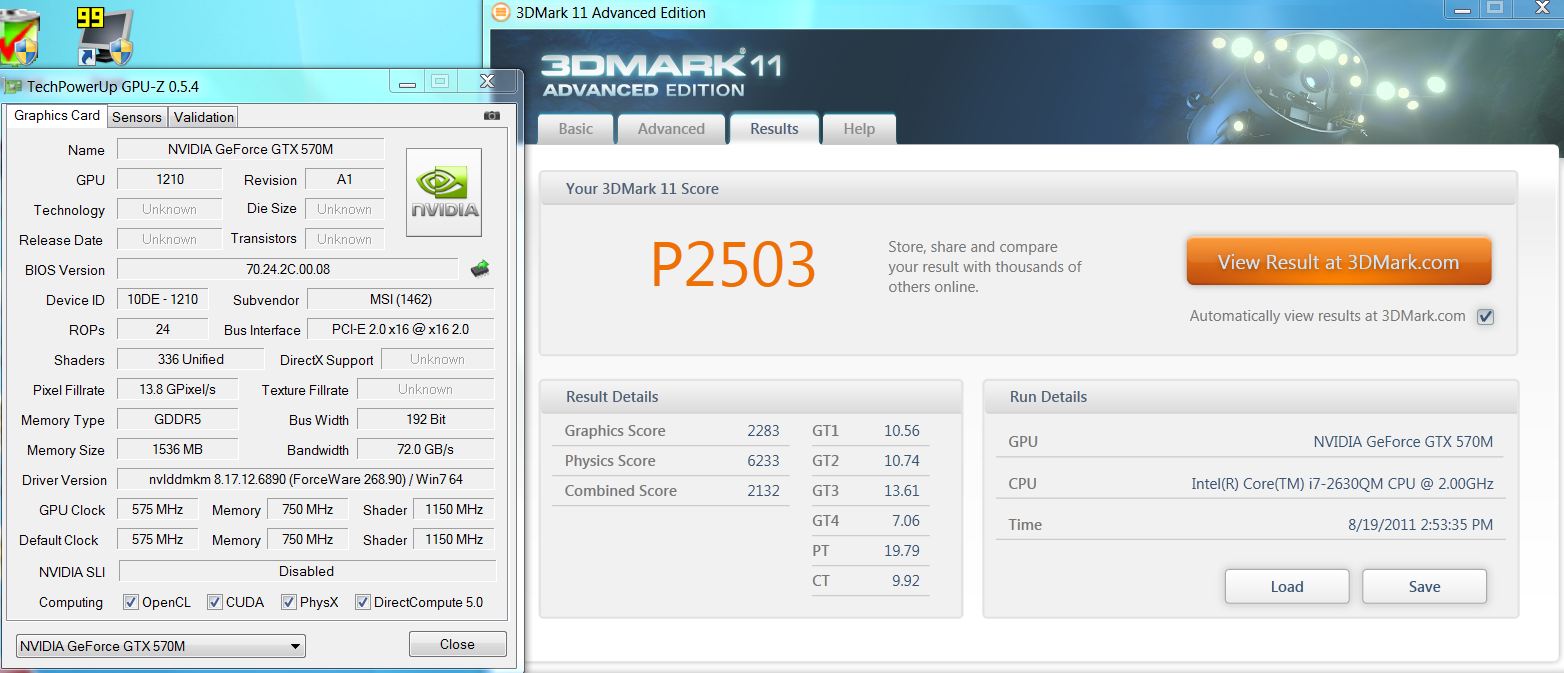This screenshot has width=1564, height=673.
Task: Click View Result at 3DMark.com button
Action: tap(1338, 262)
